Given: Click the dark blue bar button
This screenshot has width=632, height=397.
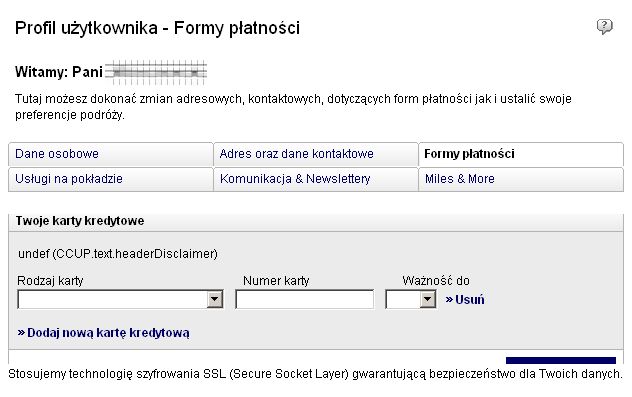Looking at the screenshot, I should point(561,360).
